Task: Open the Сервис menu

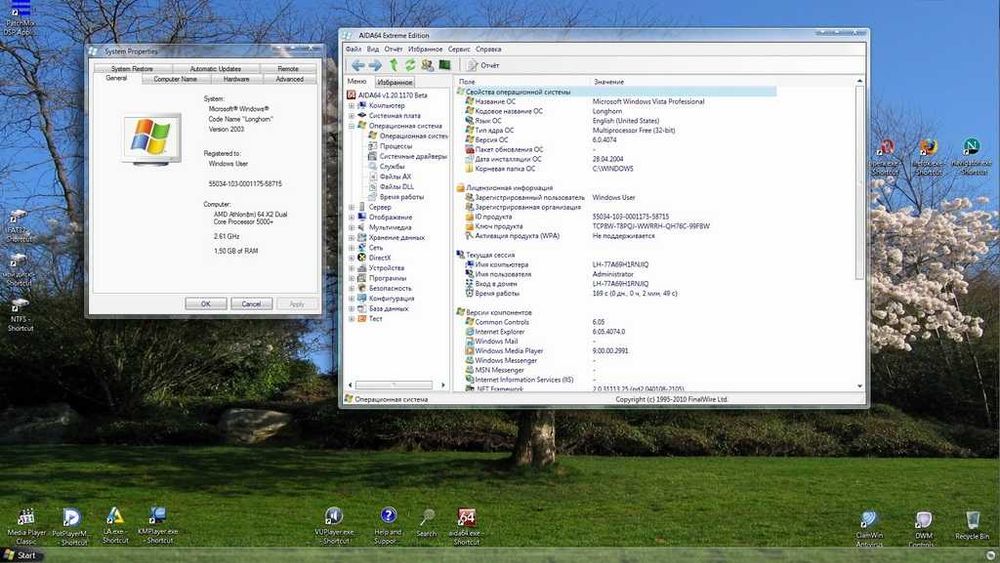Action: pyautogui.click(x=459, y=49)
